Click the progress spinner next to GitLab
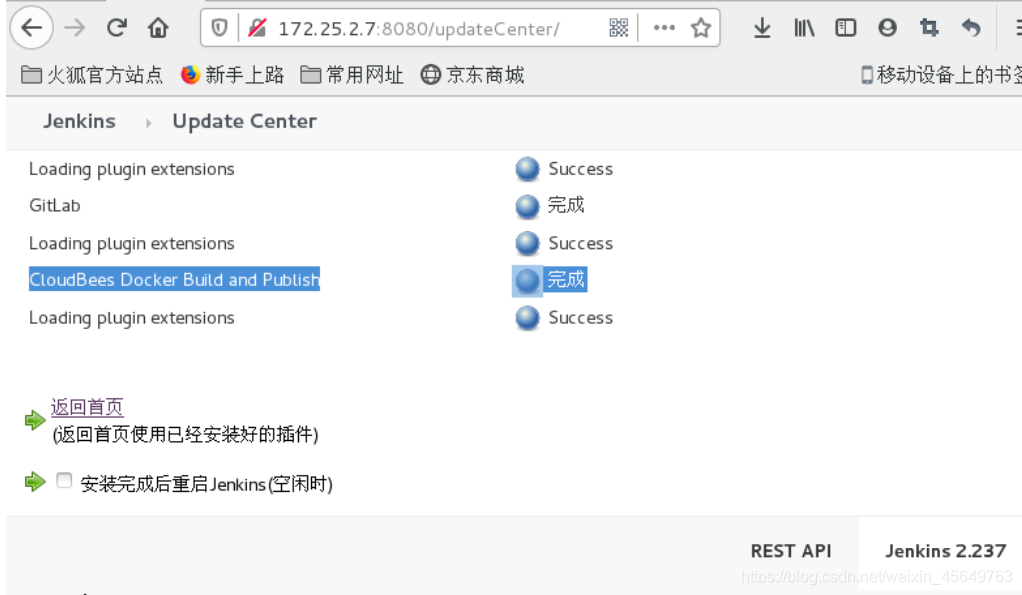This screenshot has height=595, width=1022. point(526,206)
